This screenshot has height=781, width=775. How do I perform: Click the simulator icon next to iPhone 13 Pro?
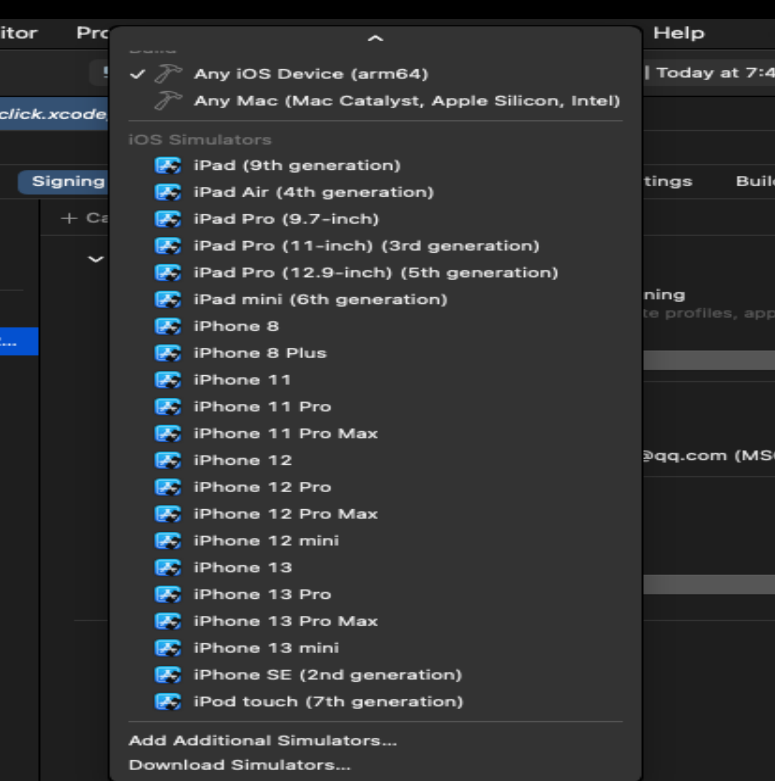(168, 595)
